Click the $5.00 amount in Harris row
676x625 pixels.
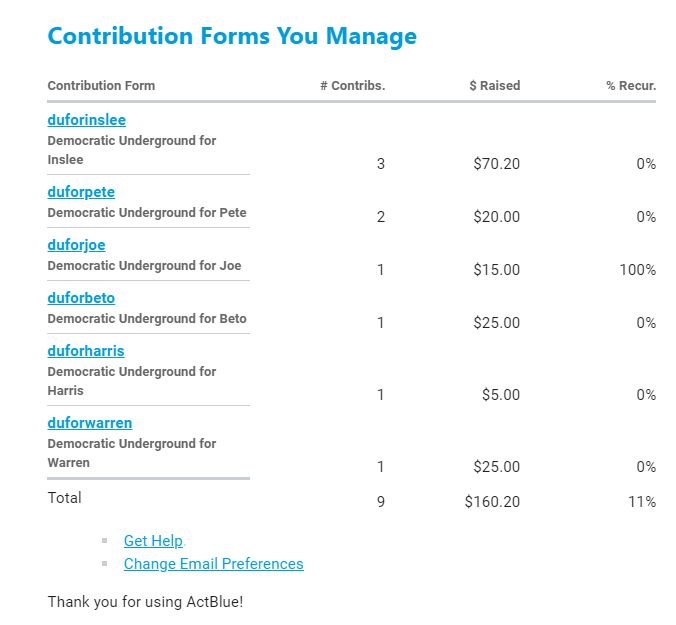click(x=500, y=395)
